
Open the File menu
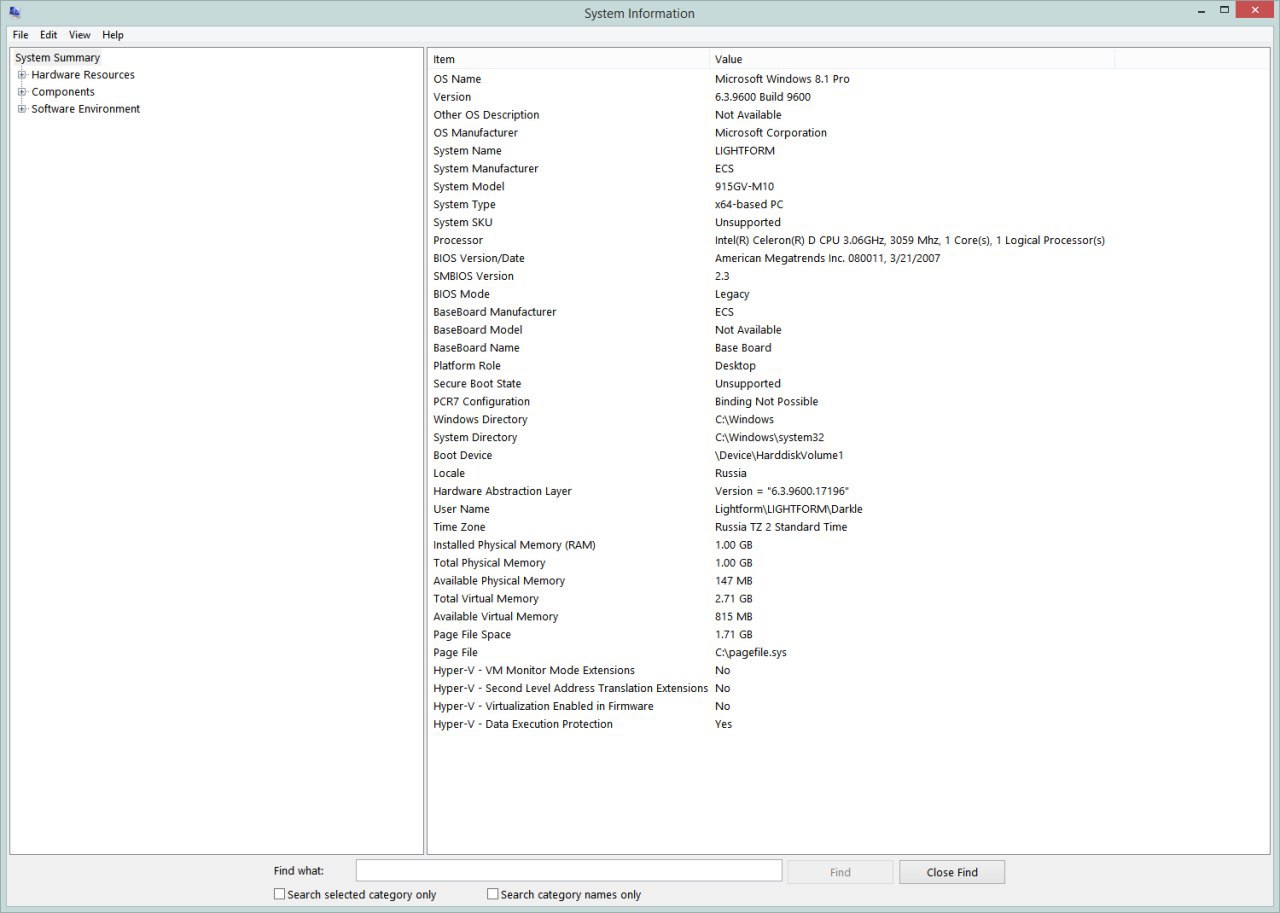pos(21,35)
